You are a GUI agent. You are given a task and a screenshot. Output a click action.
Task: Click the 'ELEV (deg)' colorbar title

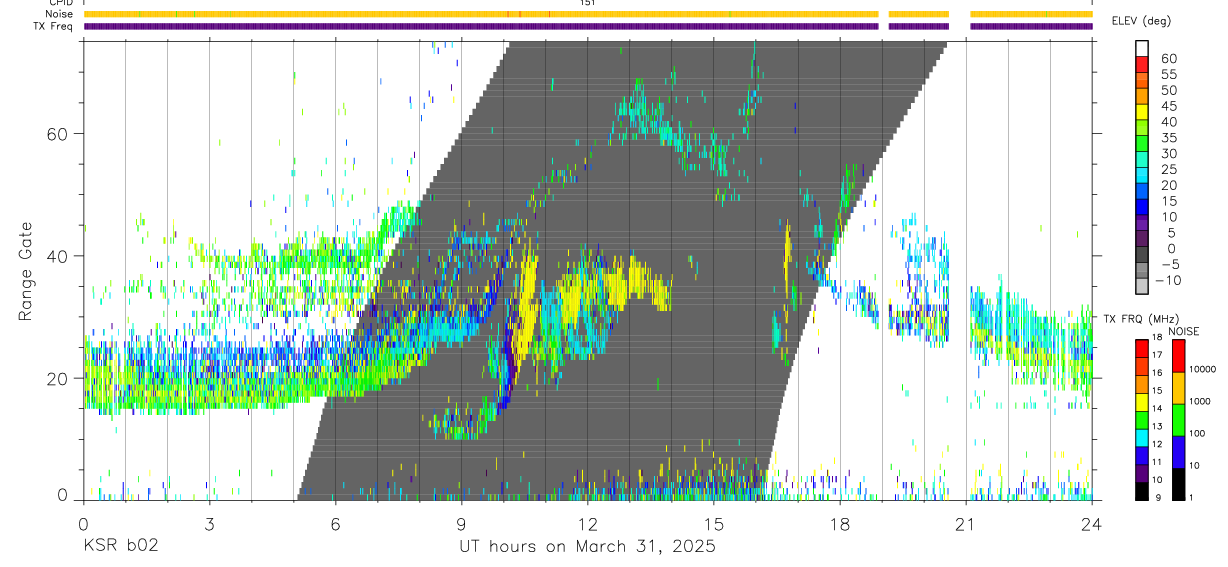coord(1141,21)
